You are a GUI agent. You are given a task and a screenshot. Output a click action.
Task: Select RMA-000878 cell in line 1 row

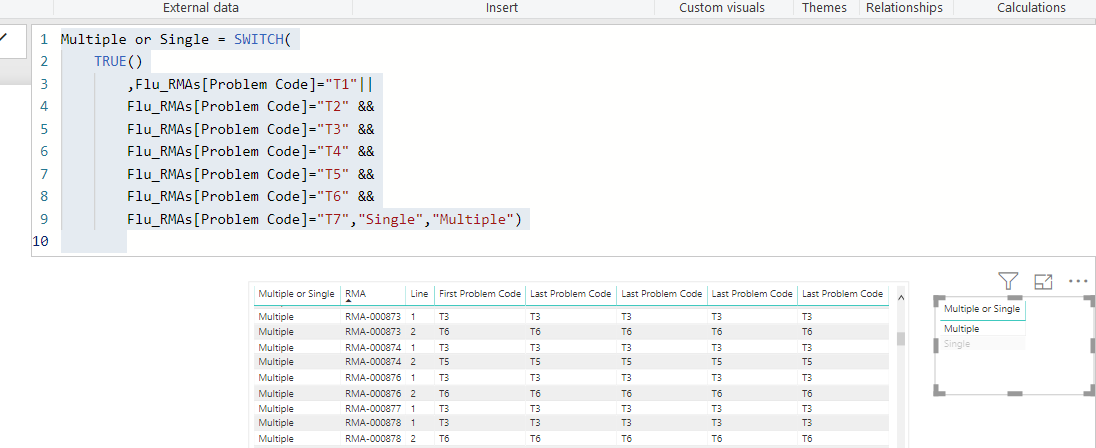373,423
